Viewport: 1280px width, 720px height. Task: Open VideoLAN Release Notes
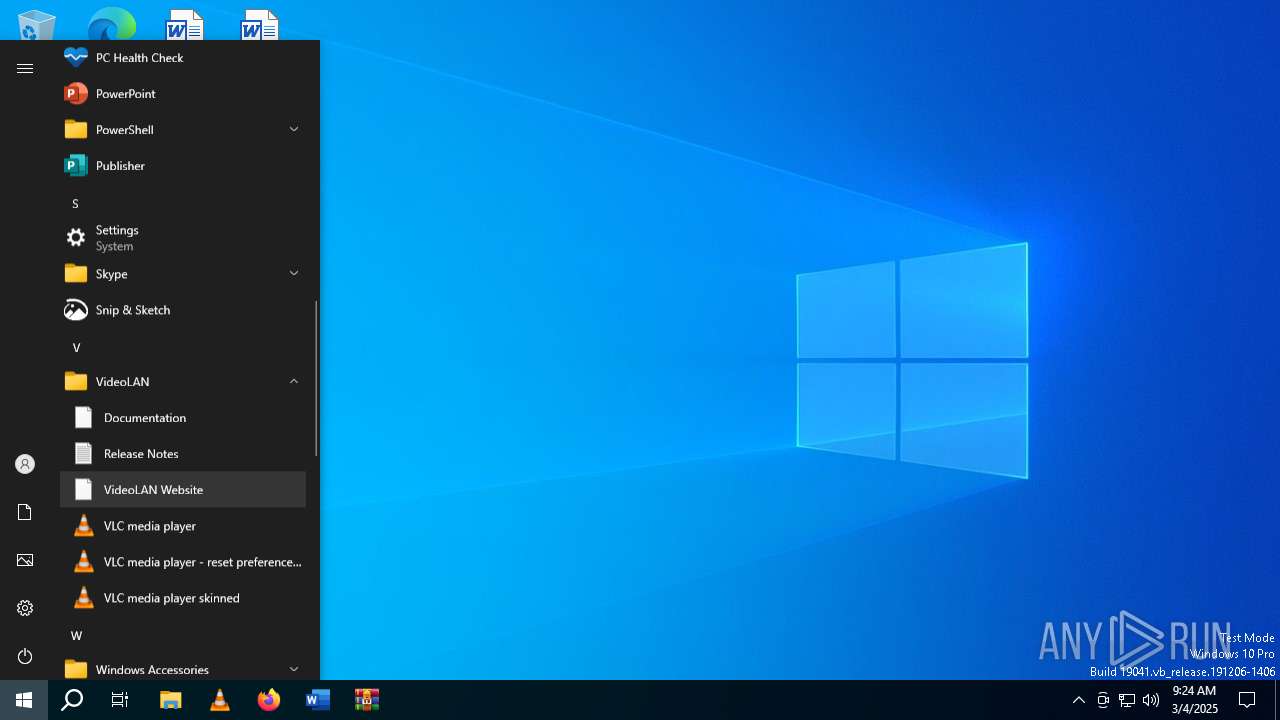(183, 454)
